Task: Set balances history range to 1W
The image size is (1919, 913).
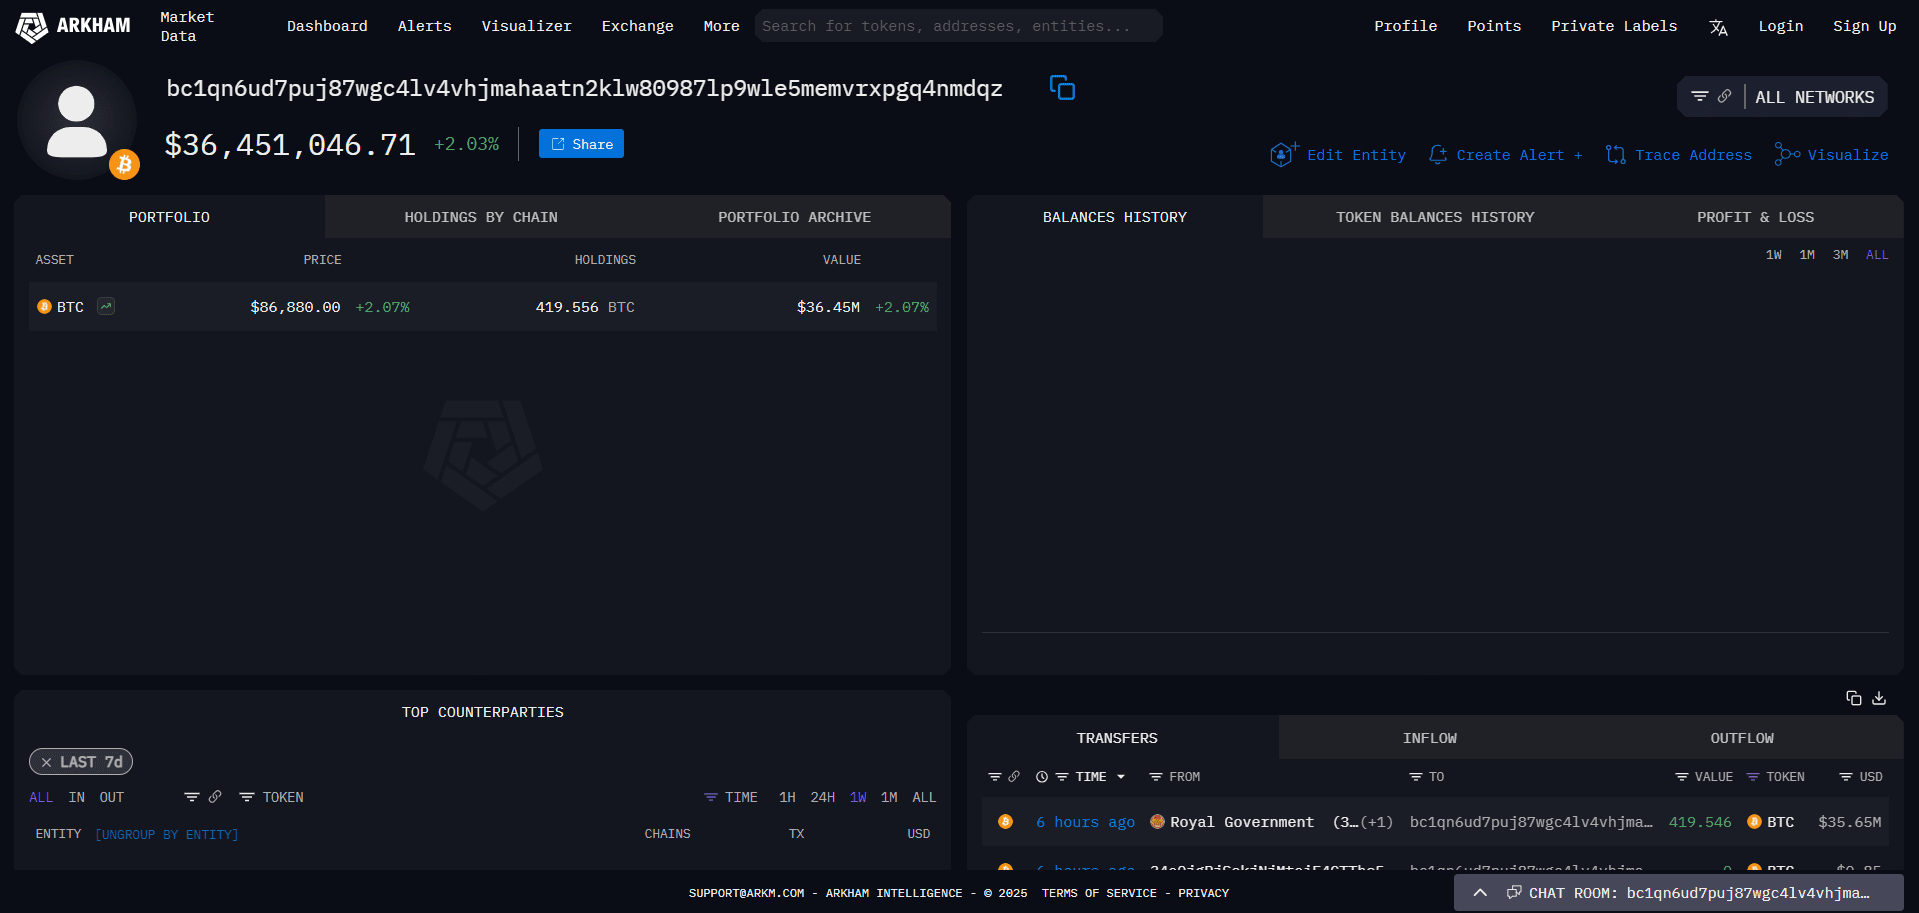Action: click(1773, 255)
